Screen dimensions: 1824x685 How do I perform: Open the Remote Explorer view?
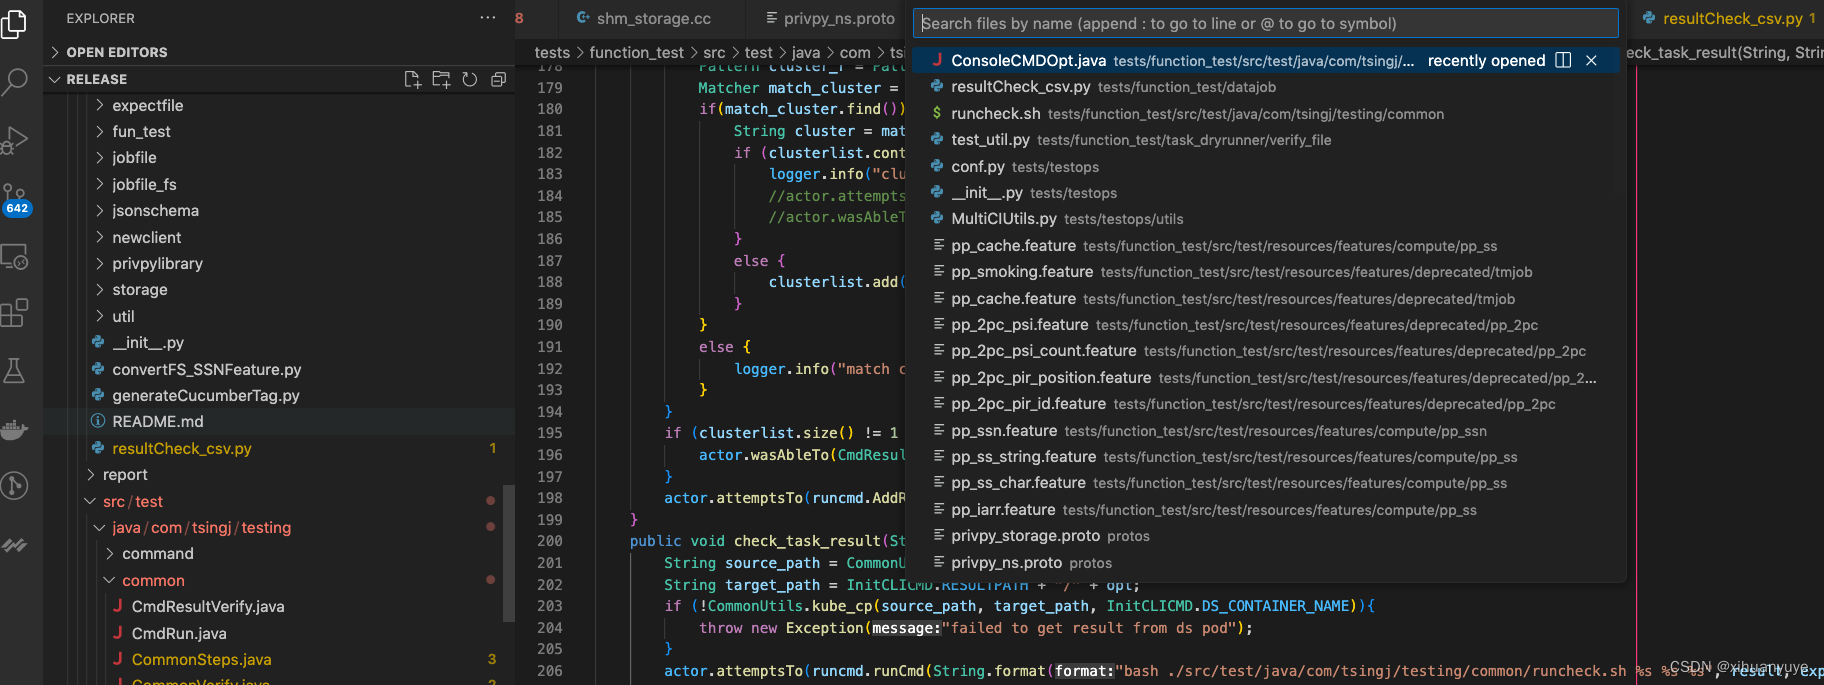pyautogui.click(x=14, y=257)
